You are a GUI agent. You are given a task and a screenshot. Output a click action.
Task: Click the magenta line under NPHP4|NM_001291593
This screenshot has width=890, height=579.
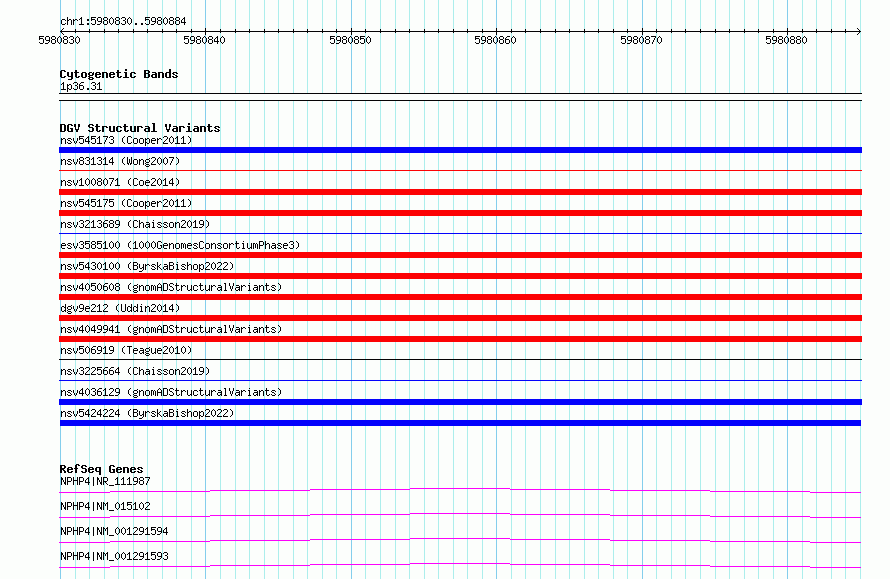pyautogui.click(x=460, y=565)
